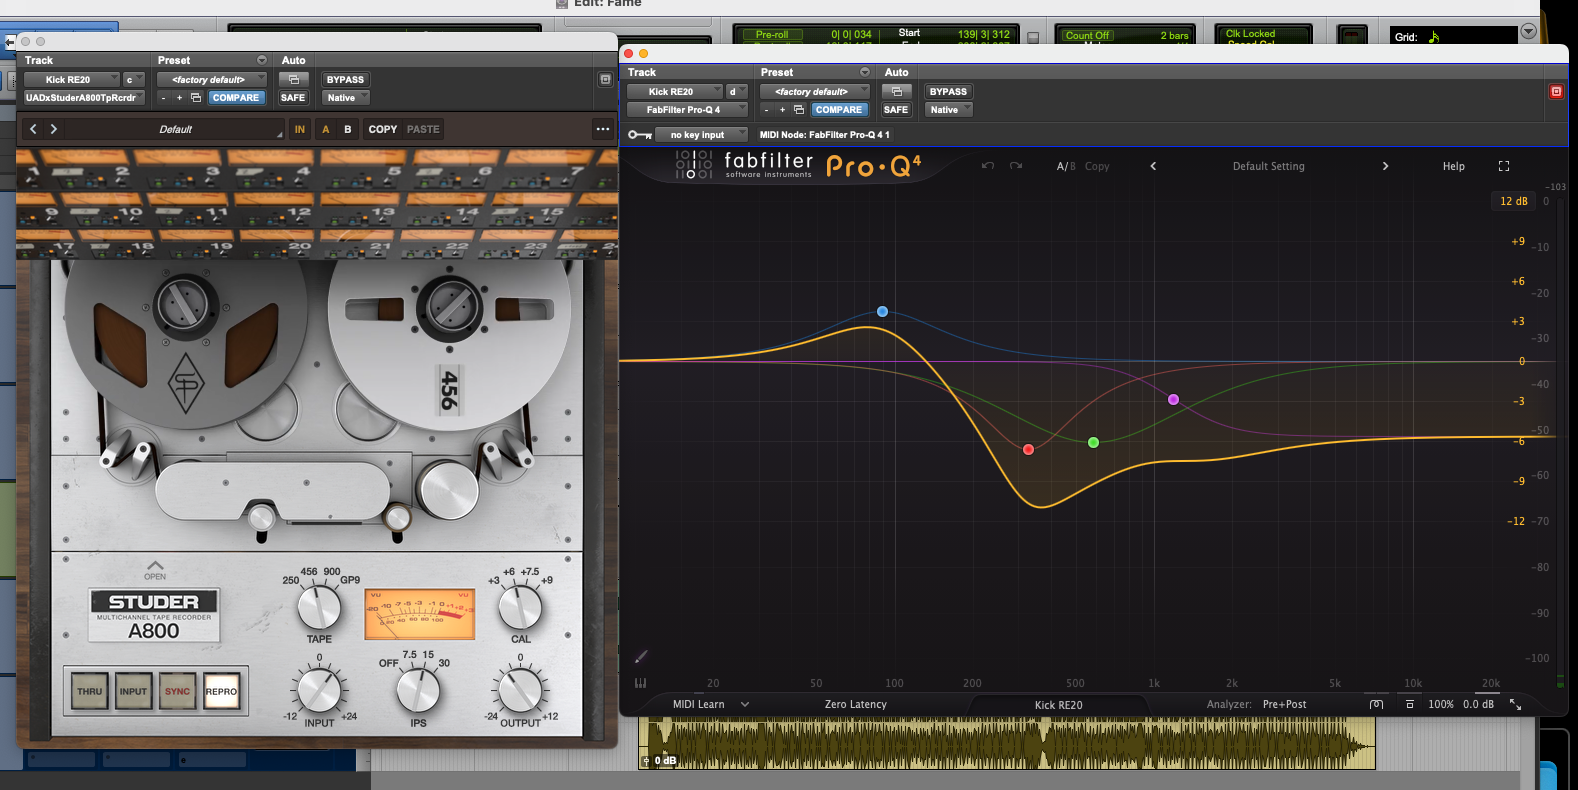
Task: Click the Studer target button icon
Action: tap(605, 79)
